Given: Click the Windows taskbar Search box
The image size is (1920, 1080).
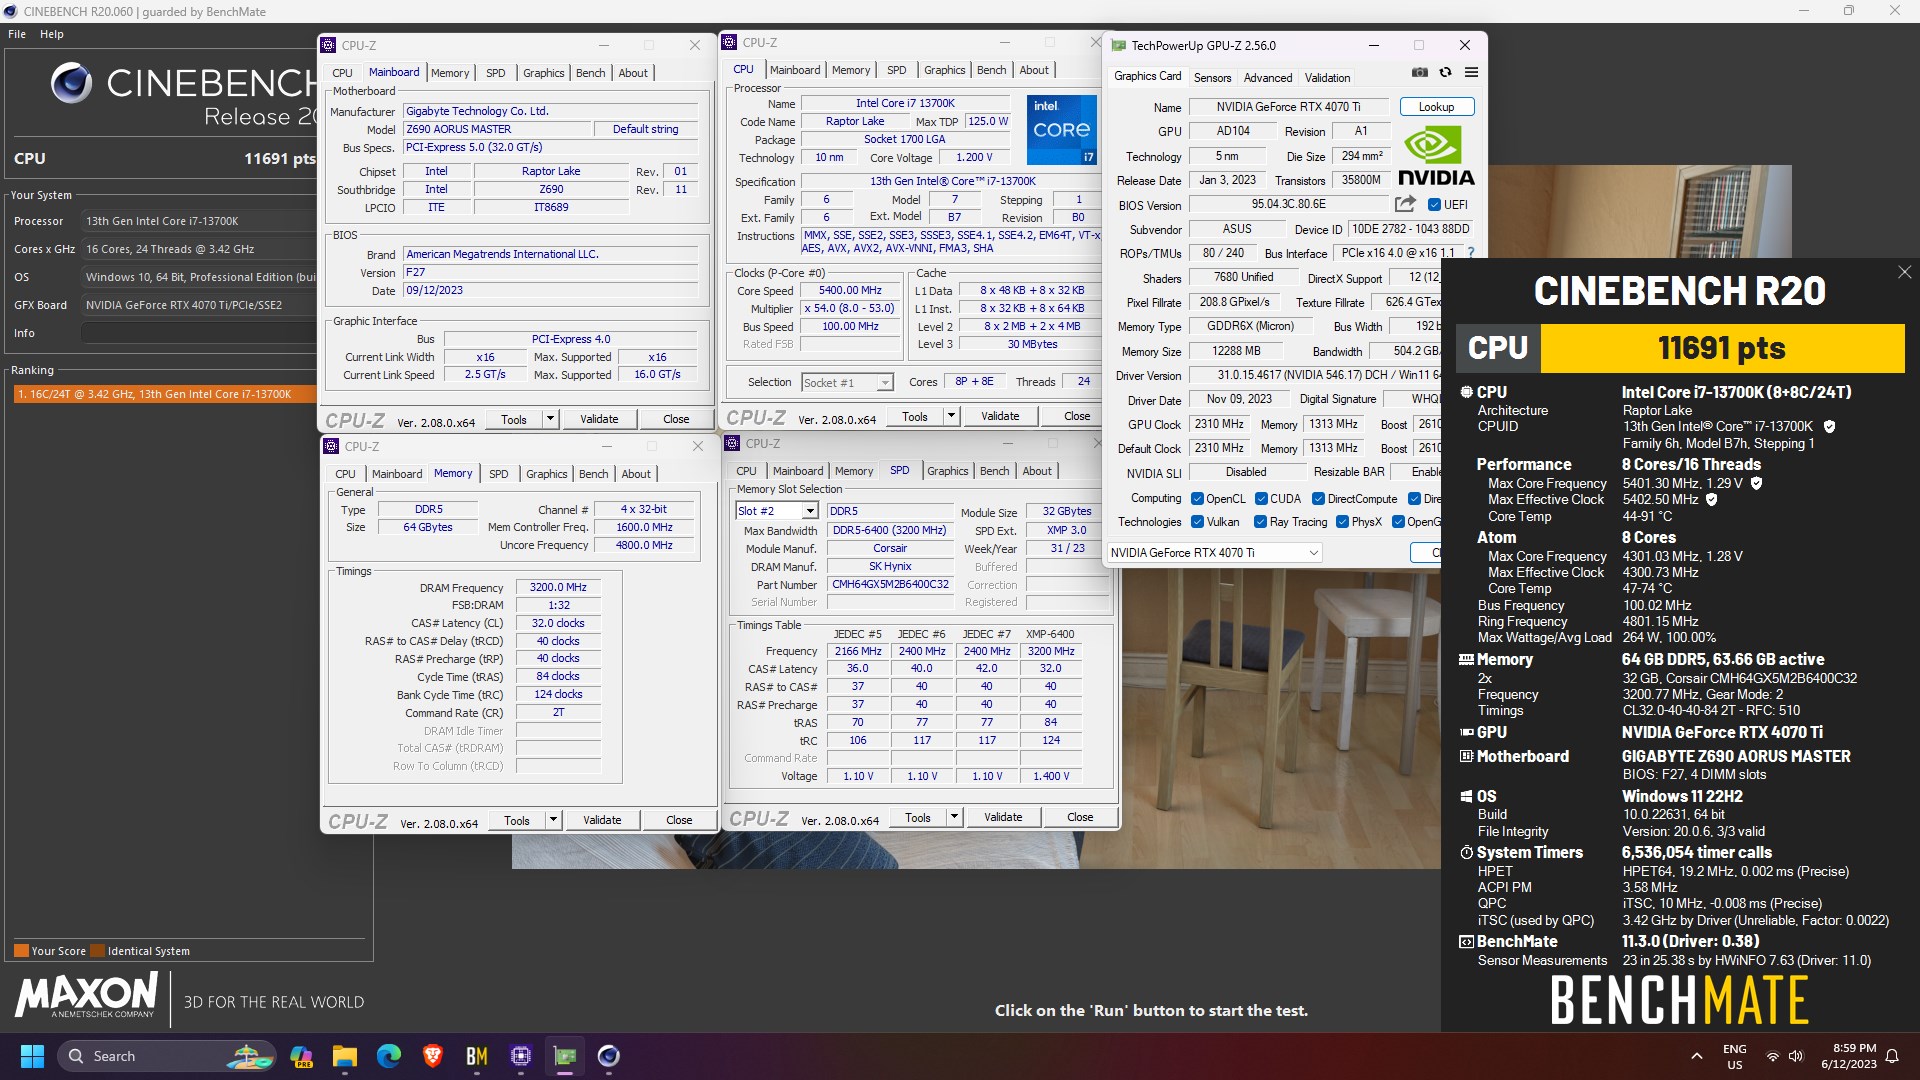Looking at the screenshot, I should pos(167,1056).
